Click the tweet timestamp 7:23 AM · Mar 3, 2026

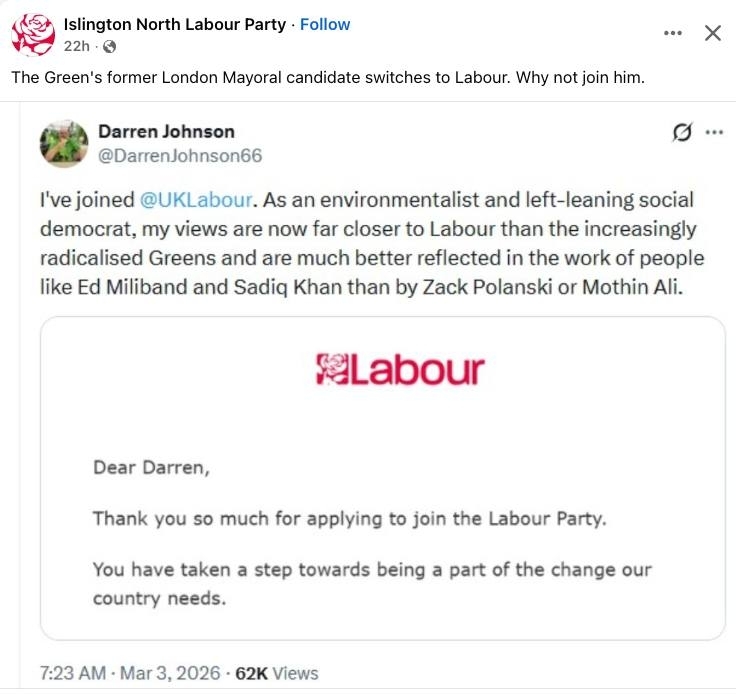tap(129, 673)
